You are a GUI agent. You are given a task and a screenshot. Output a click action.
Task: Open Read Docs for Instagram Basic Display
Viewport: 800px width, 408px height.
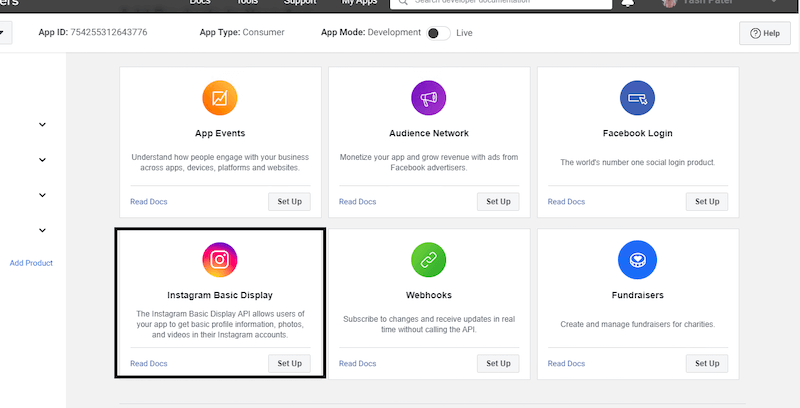pyautogui.click(x=148, y=364)
